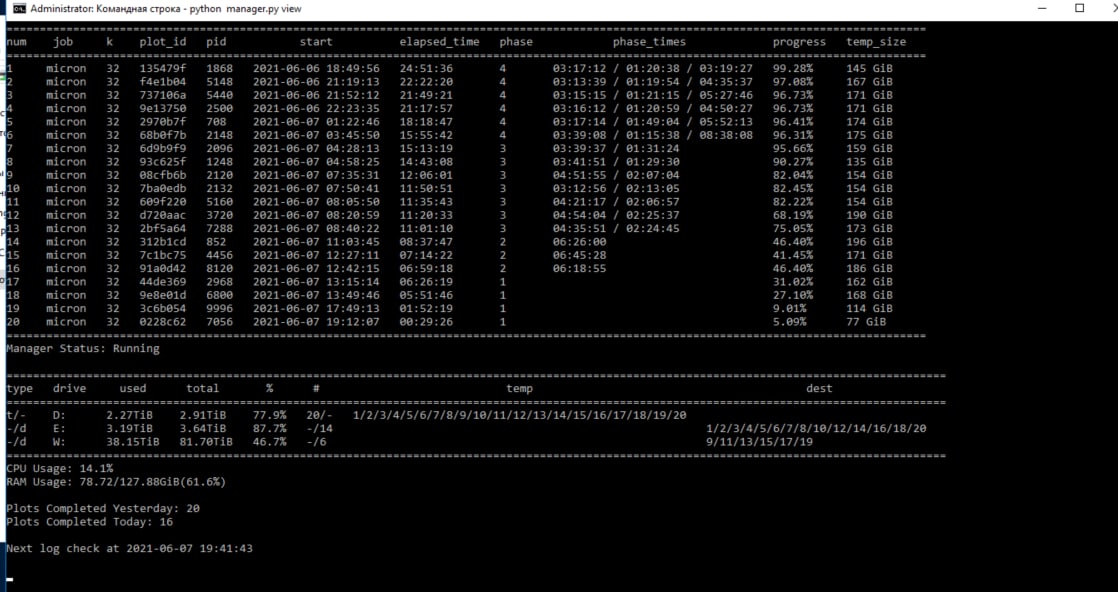Viewport: 1118px width, 592px height.
Task: Click temp size 77 GiB
Action: click(x=866, y=322)
